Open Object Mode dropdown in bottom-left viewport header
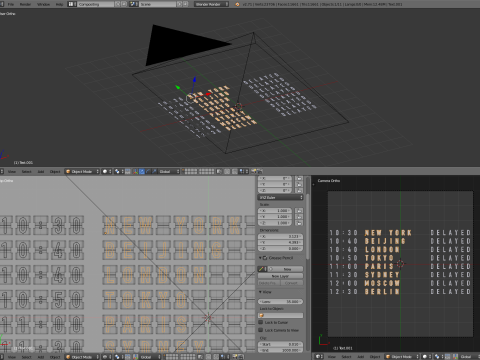Screen dimensions: 480x360 [x=82, y=357]
